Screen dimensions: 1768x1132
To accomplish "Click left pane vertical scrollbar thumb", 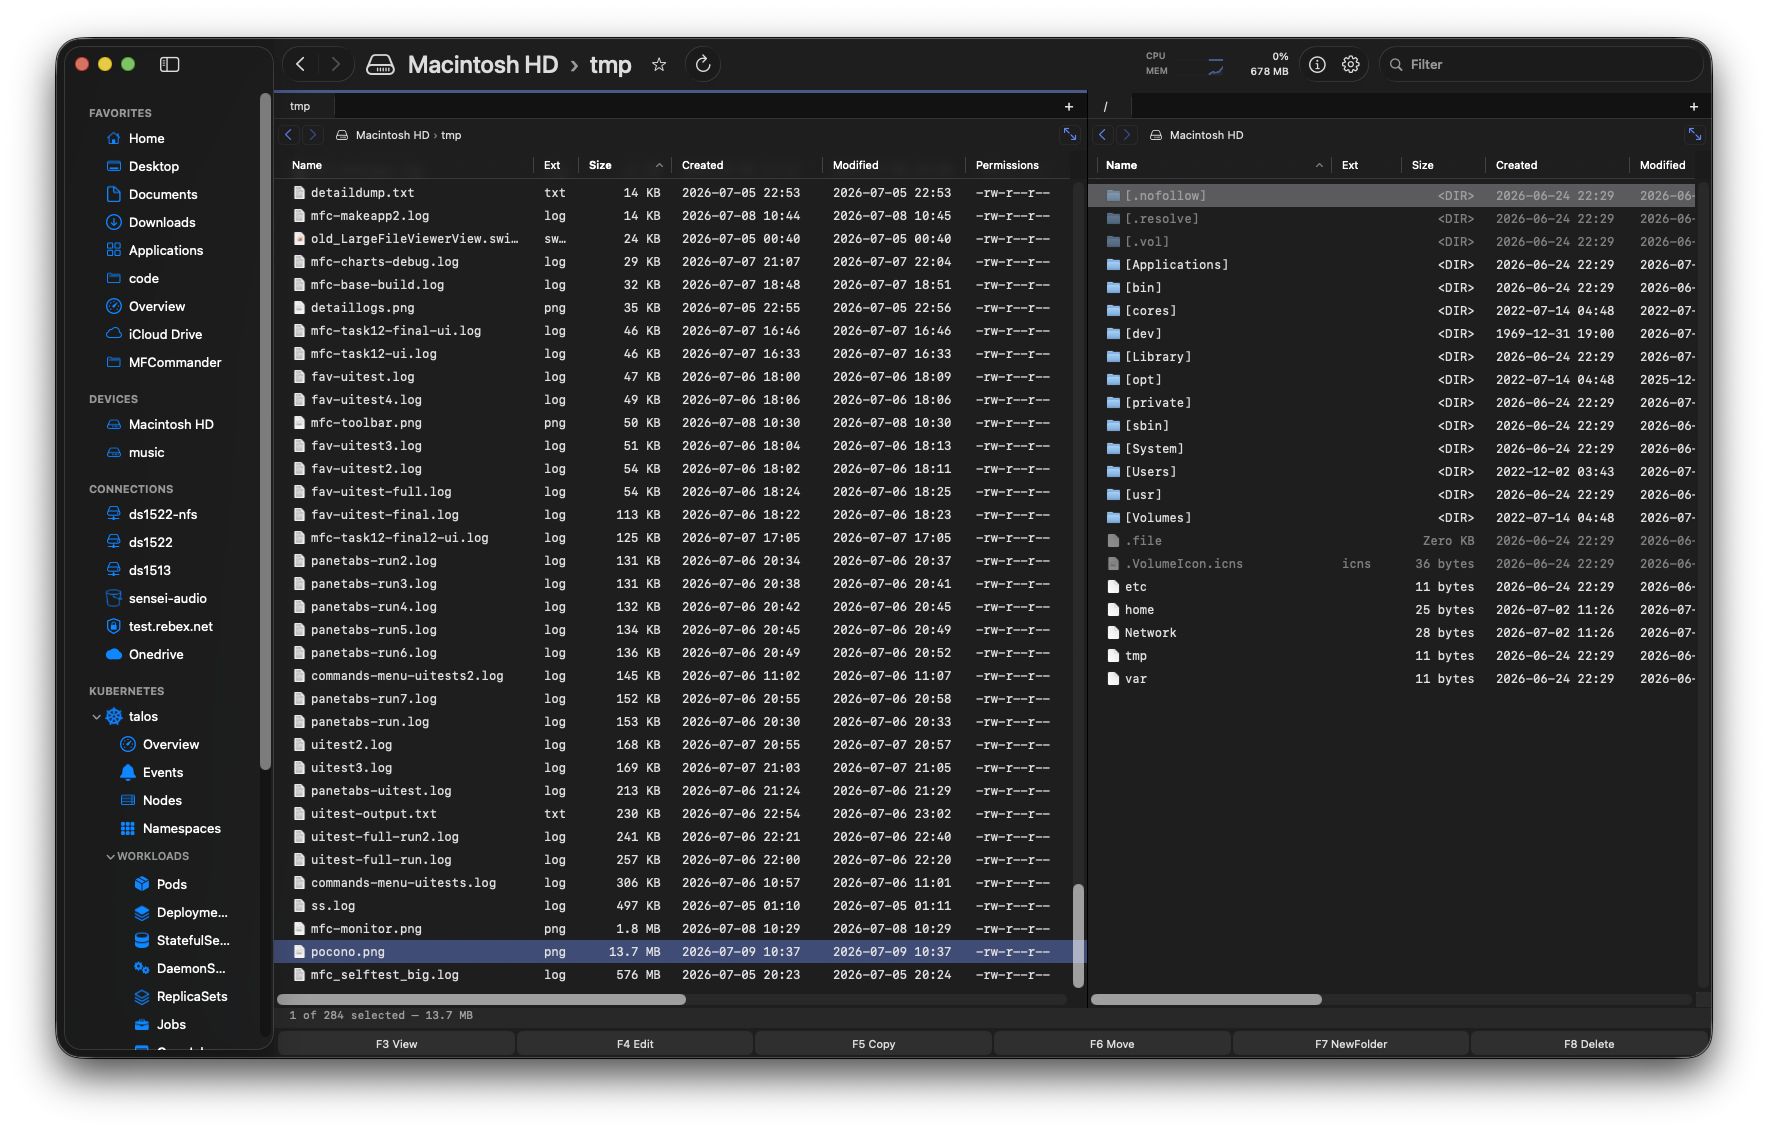I will 1078,935.
